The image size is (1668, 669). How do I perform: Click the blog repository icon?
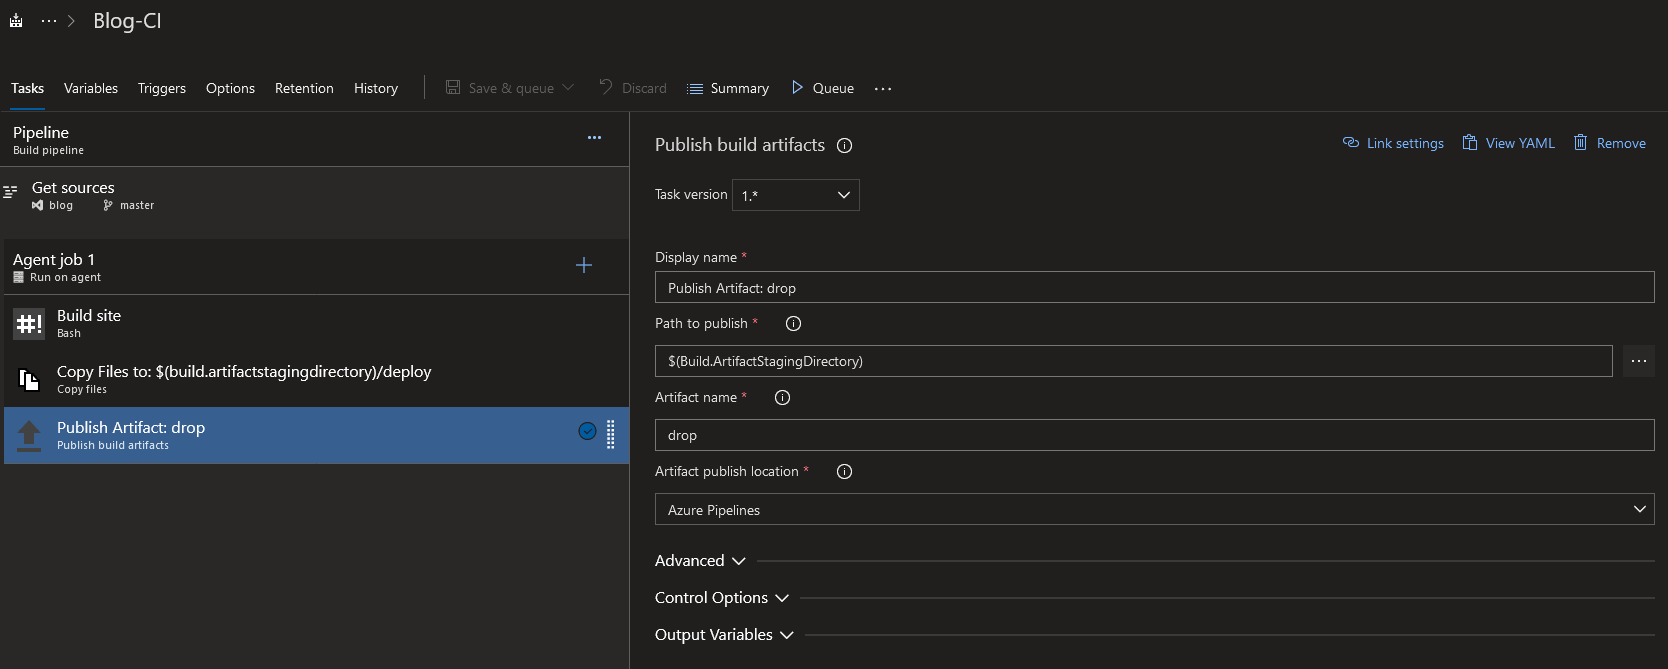tap(37, 205)
